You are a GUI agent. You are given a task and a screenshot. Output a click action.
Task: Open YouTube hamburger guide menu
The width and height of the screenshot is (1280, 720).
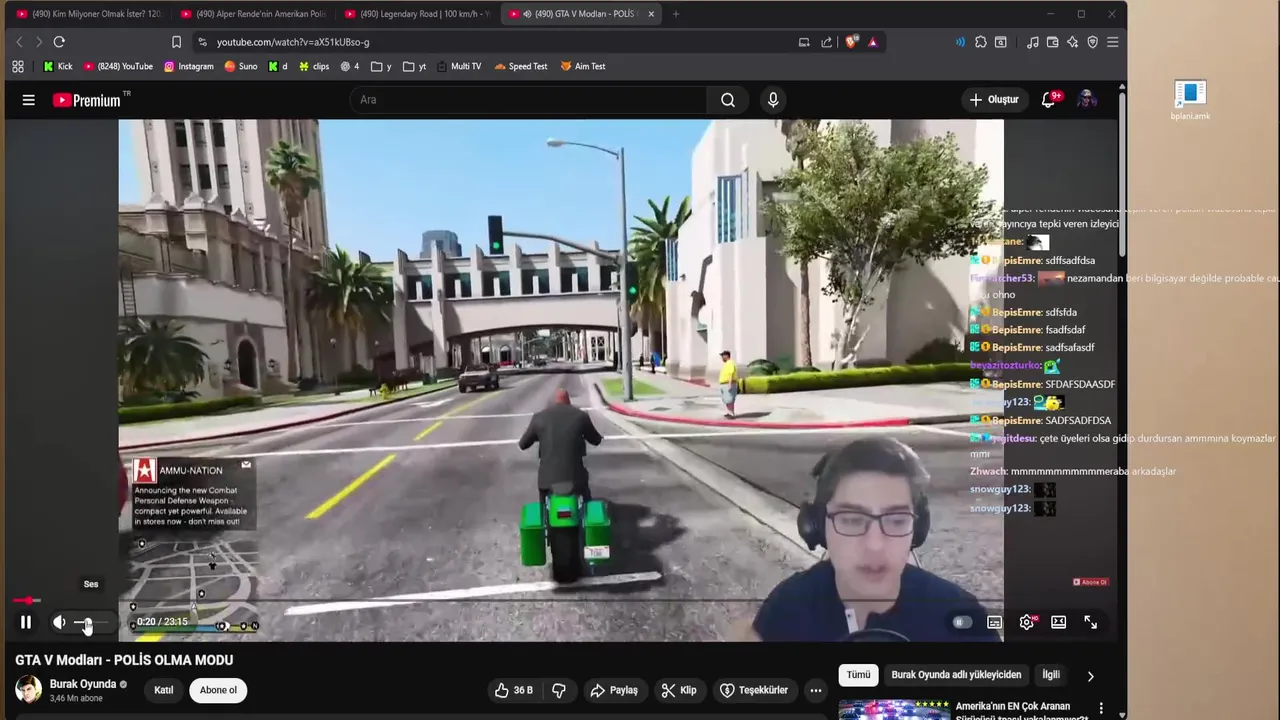(x=29, y=100)
